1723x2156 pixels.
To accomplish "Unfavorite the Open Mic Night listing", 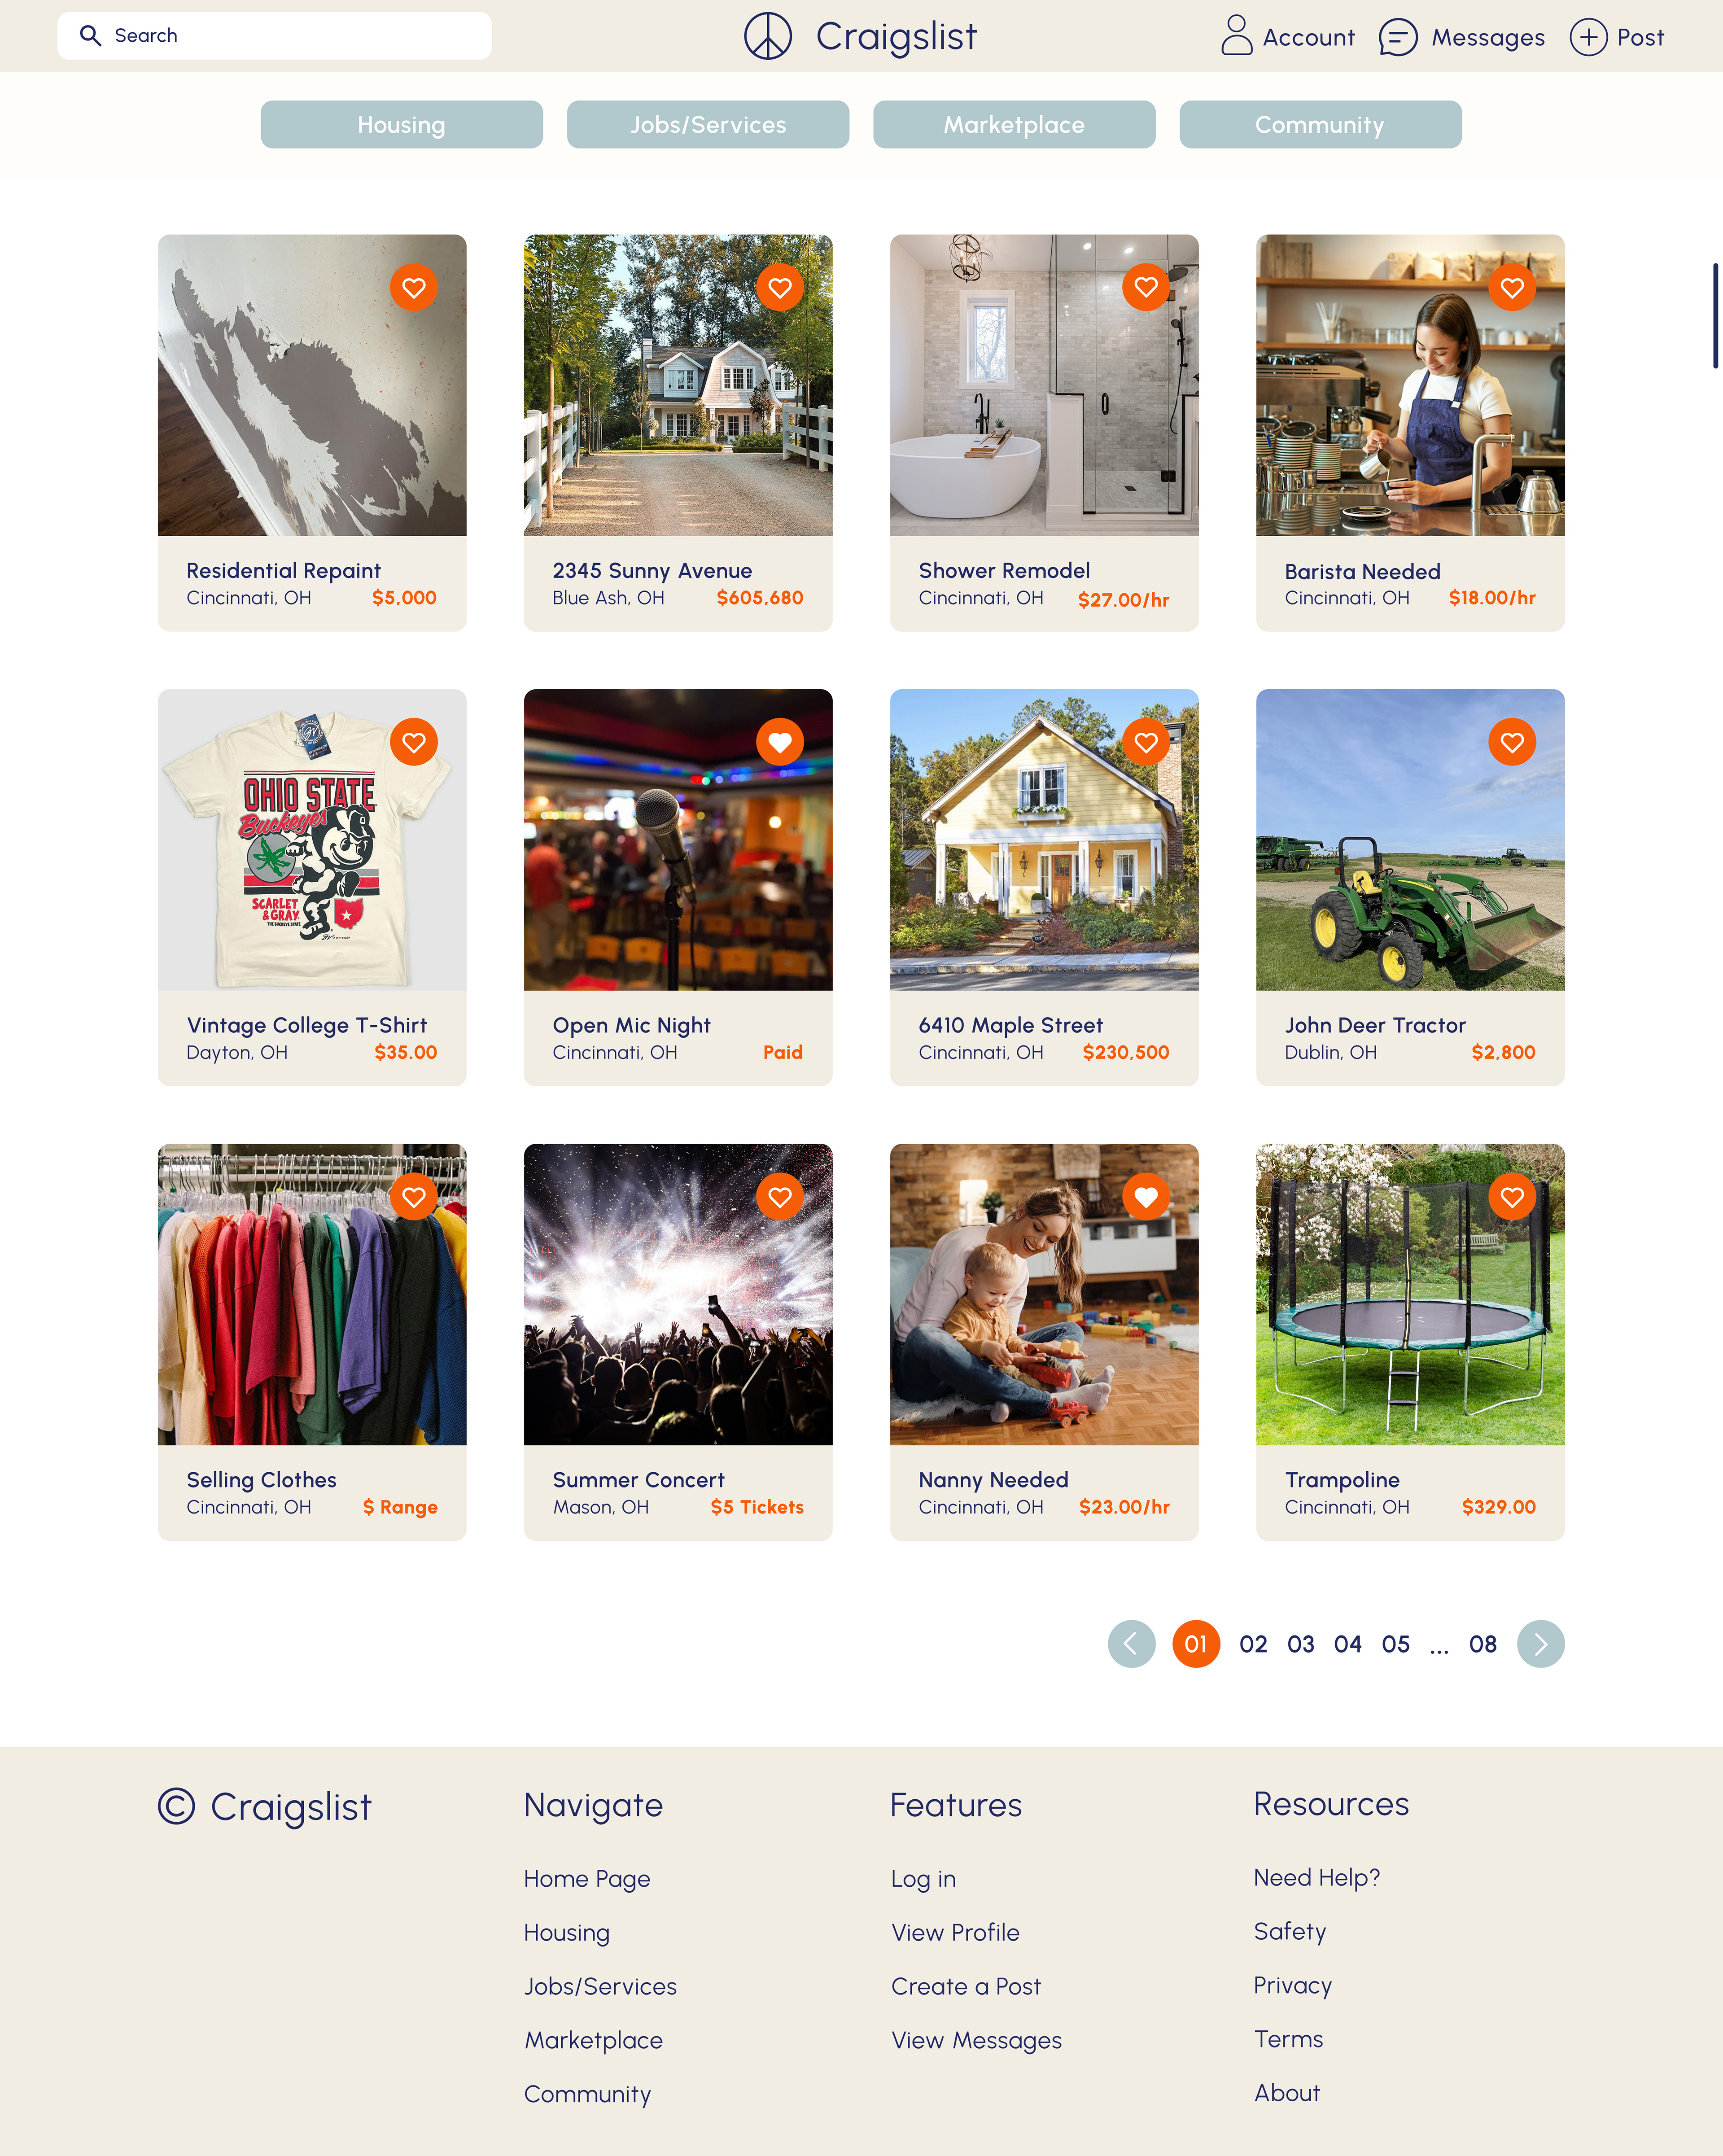I will tap(780, 742).
